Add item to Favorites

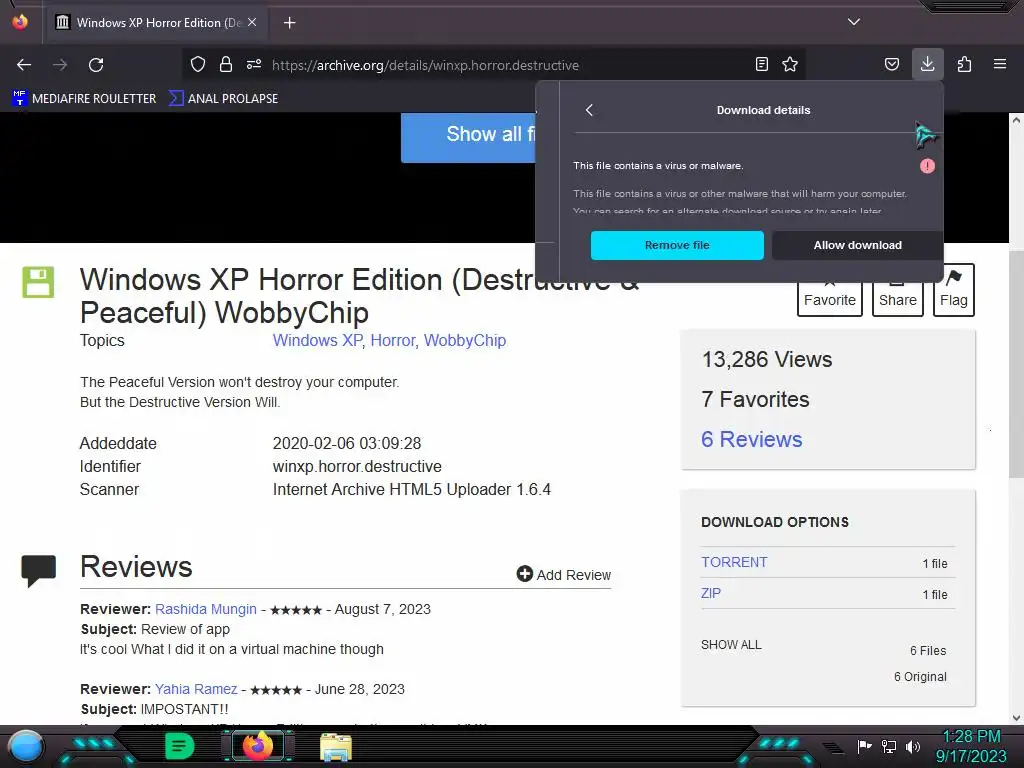(829, 299)
